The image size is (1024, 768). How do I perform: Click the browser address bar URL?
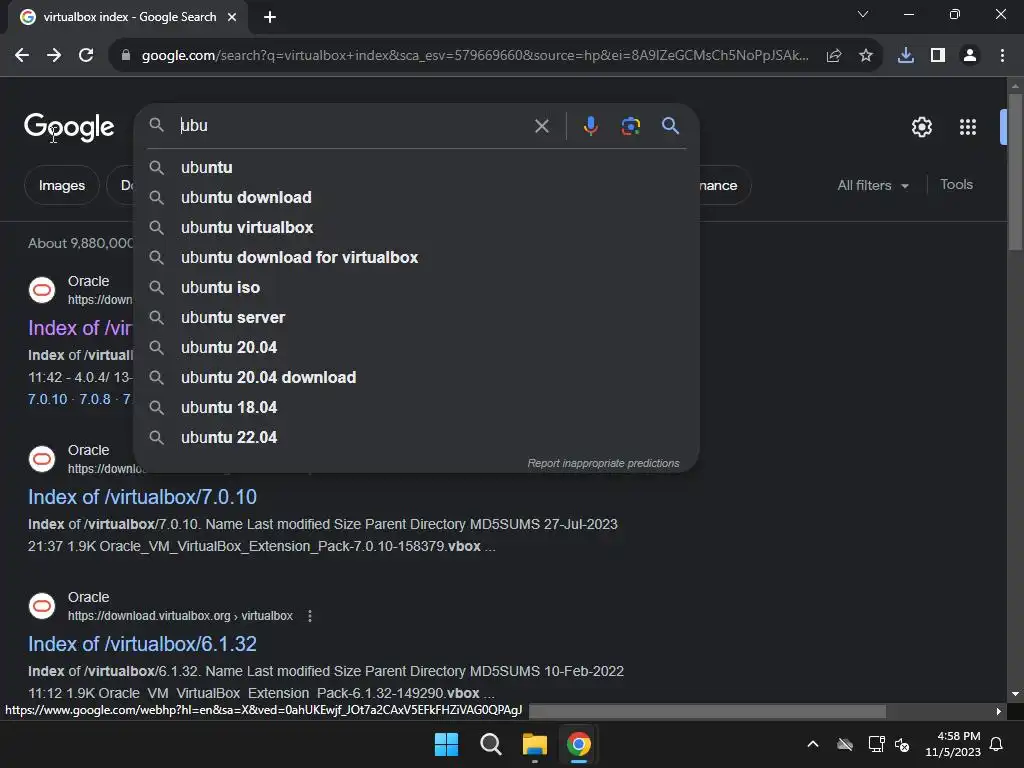click(475, 56)
